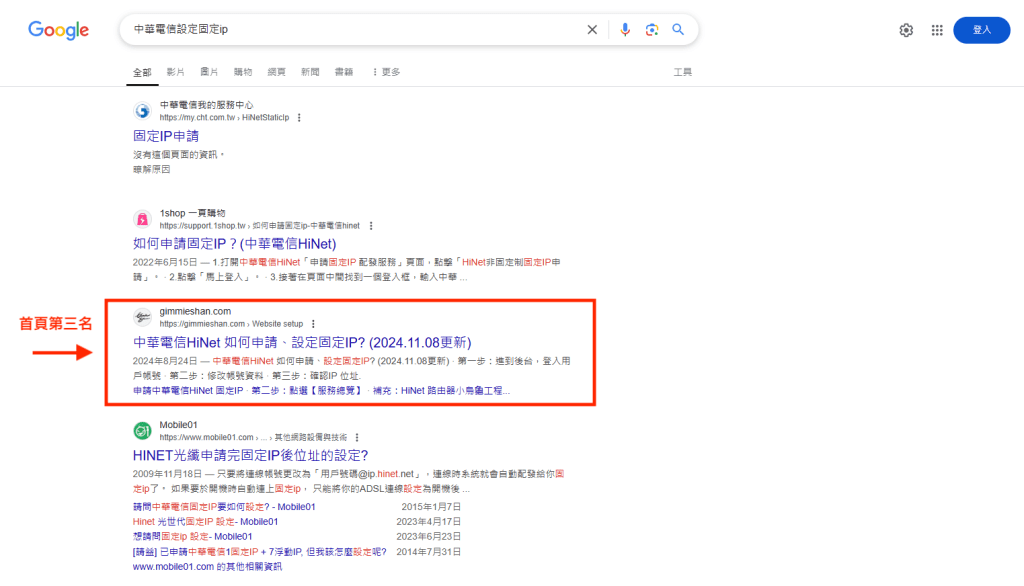Image resolution: width=1024 pixels, height=586 pixels.
Task: Switch to the 網頁 tab
Action: [x=276, y=72]
